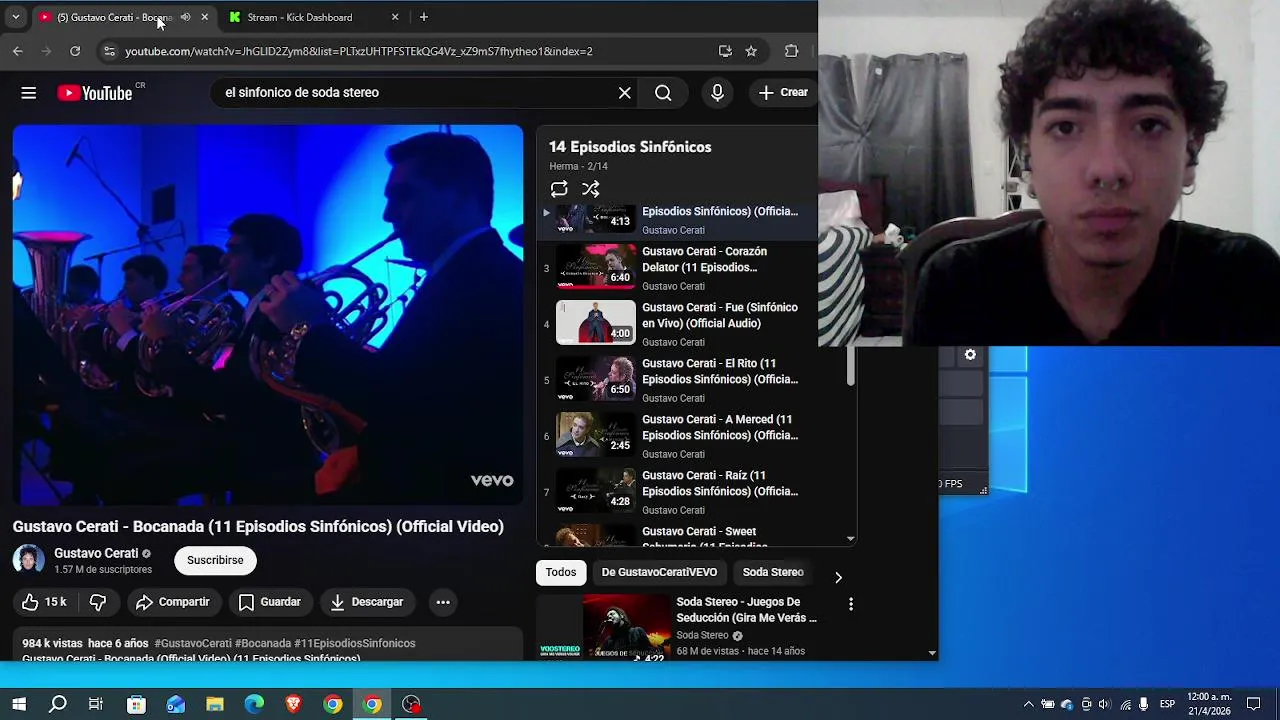Launch Microsoft Store from taskbar
The height and width of the screenshot is (720, 1280).
(x=136, y=704)
